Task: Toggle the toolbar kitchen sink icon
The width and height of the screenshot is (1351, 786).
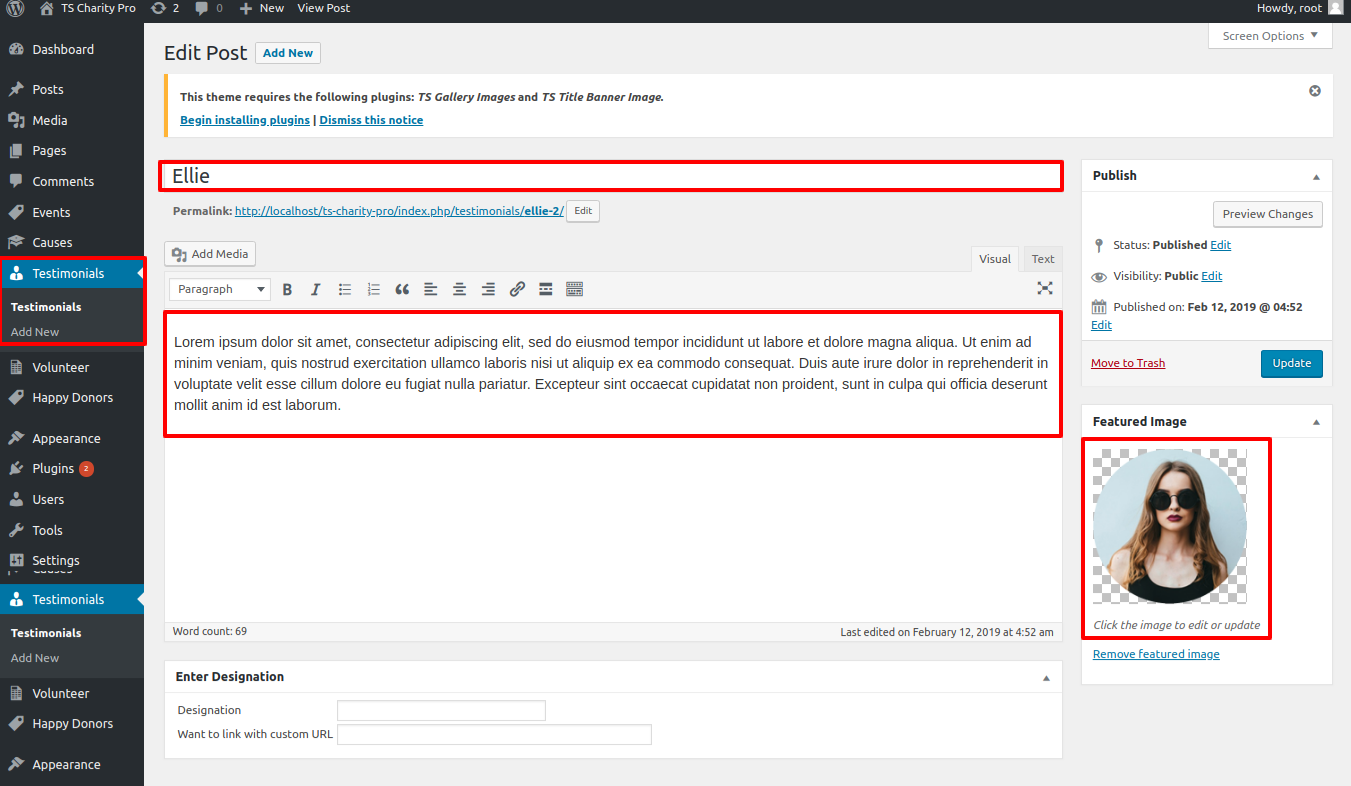Action: coord(574,289)
